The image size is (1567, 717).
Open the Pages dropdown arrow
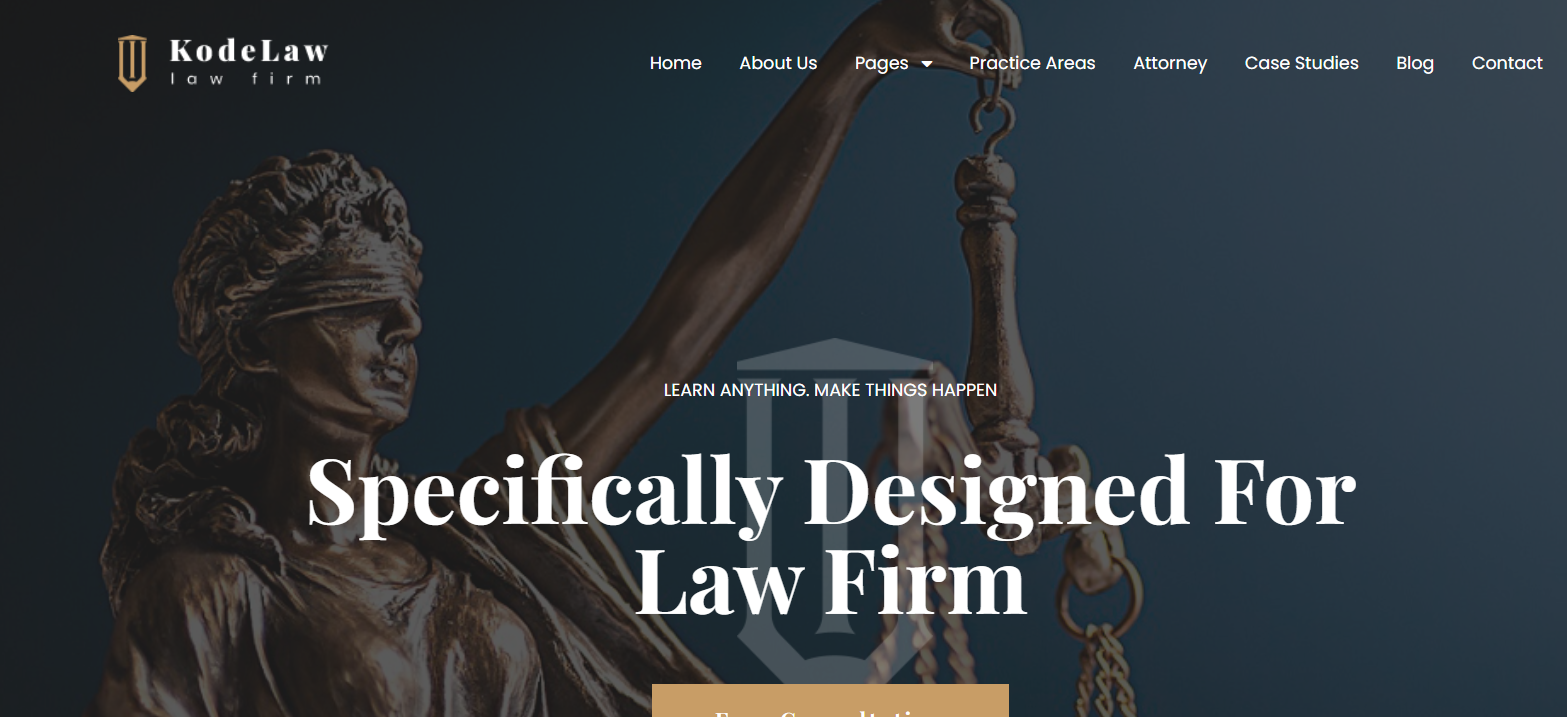(x=927, y=64)
